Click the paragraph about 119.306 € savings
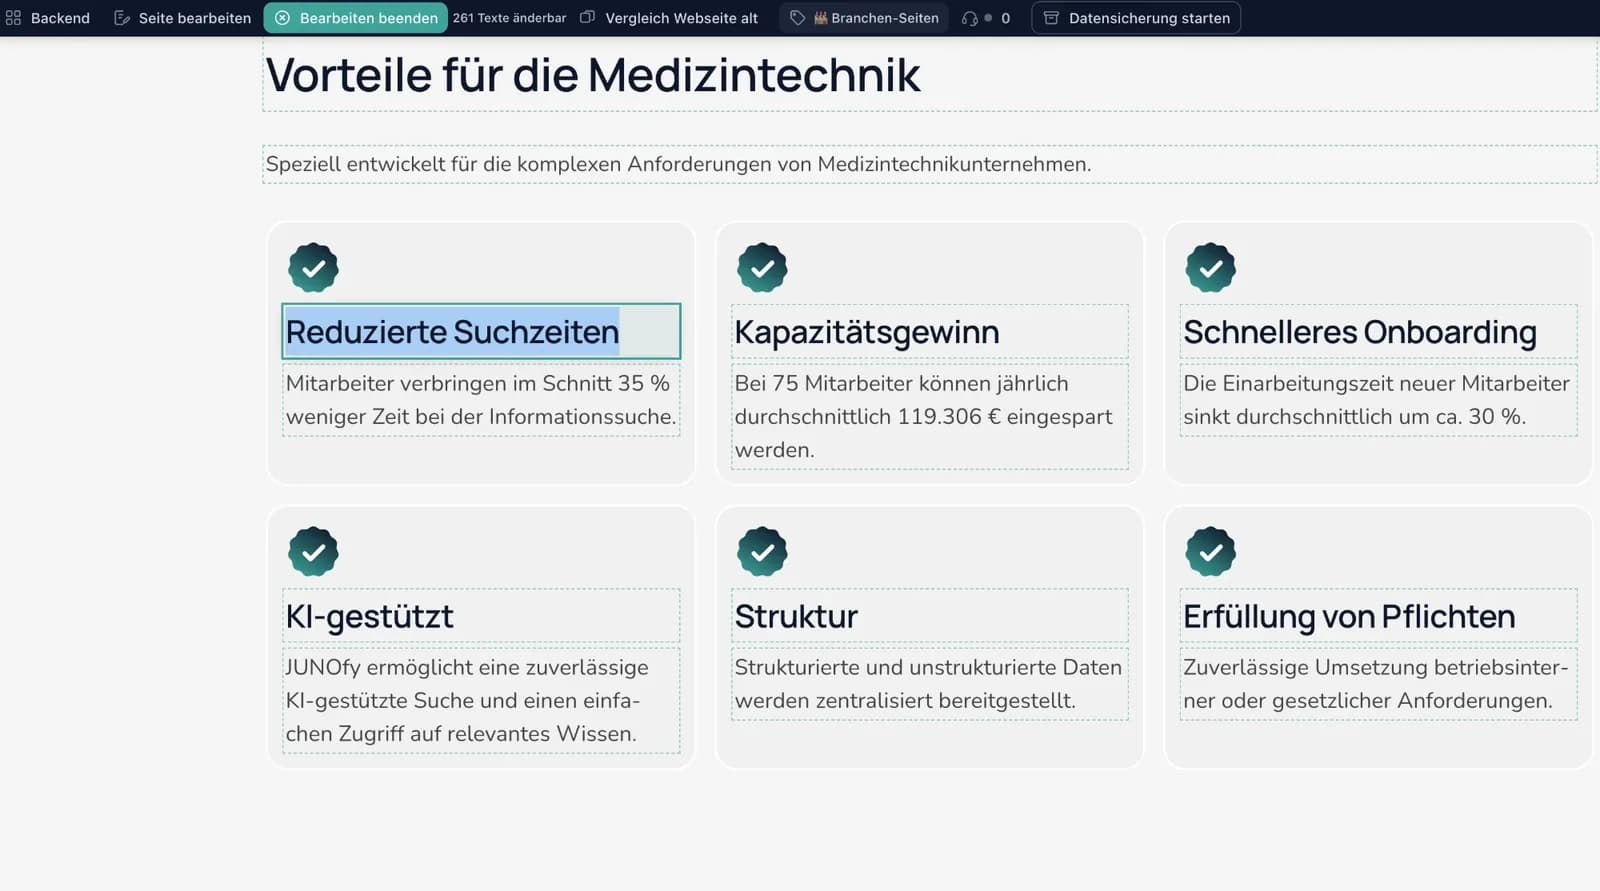Image resolution: width=1600 pixels, height=891 pixels. point(930,416)
